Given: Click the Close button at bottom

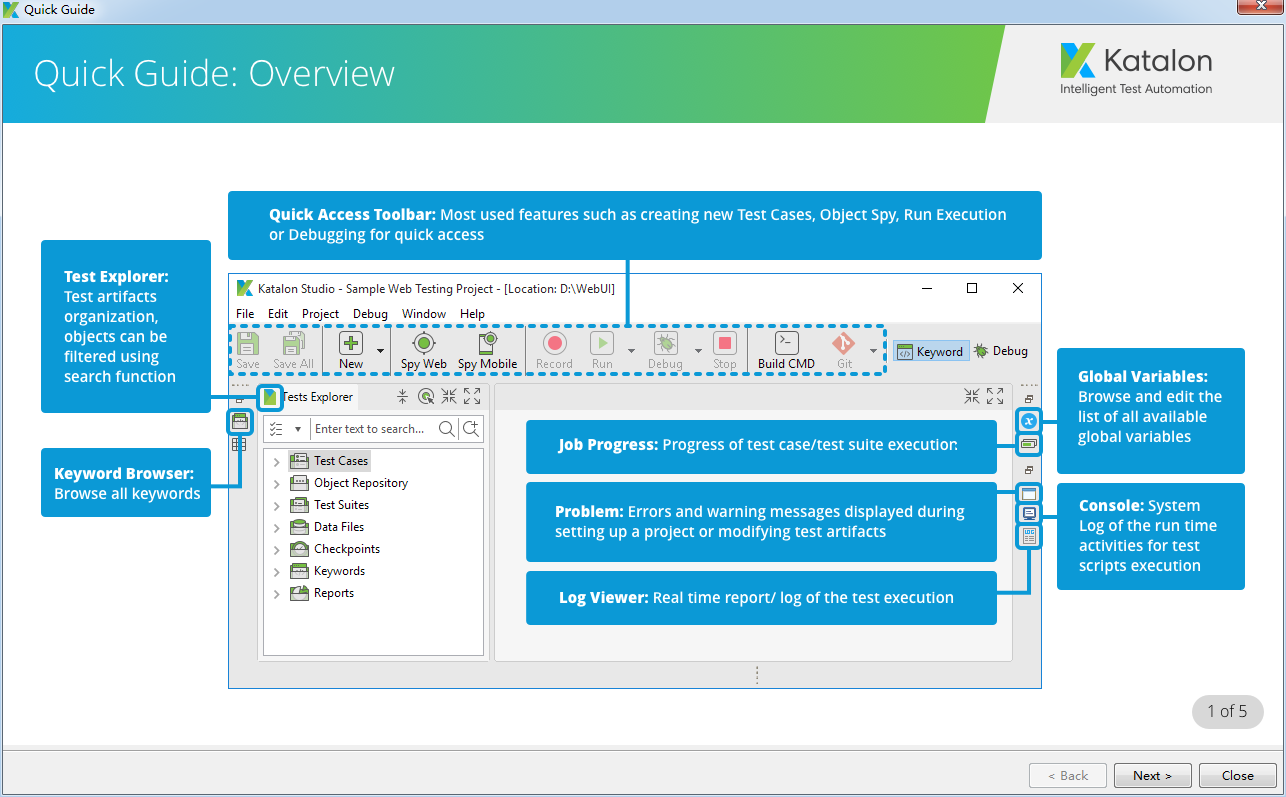Looking at the screenshot, I should point(1237,775).
